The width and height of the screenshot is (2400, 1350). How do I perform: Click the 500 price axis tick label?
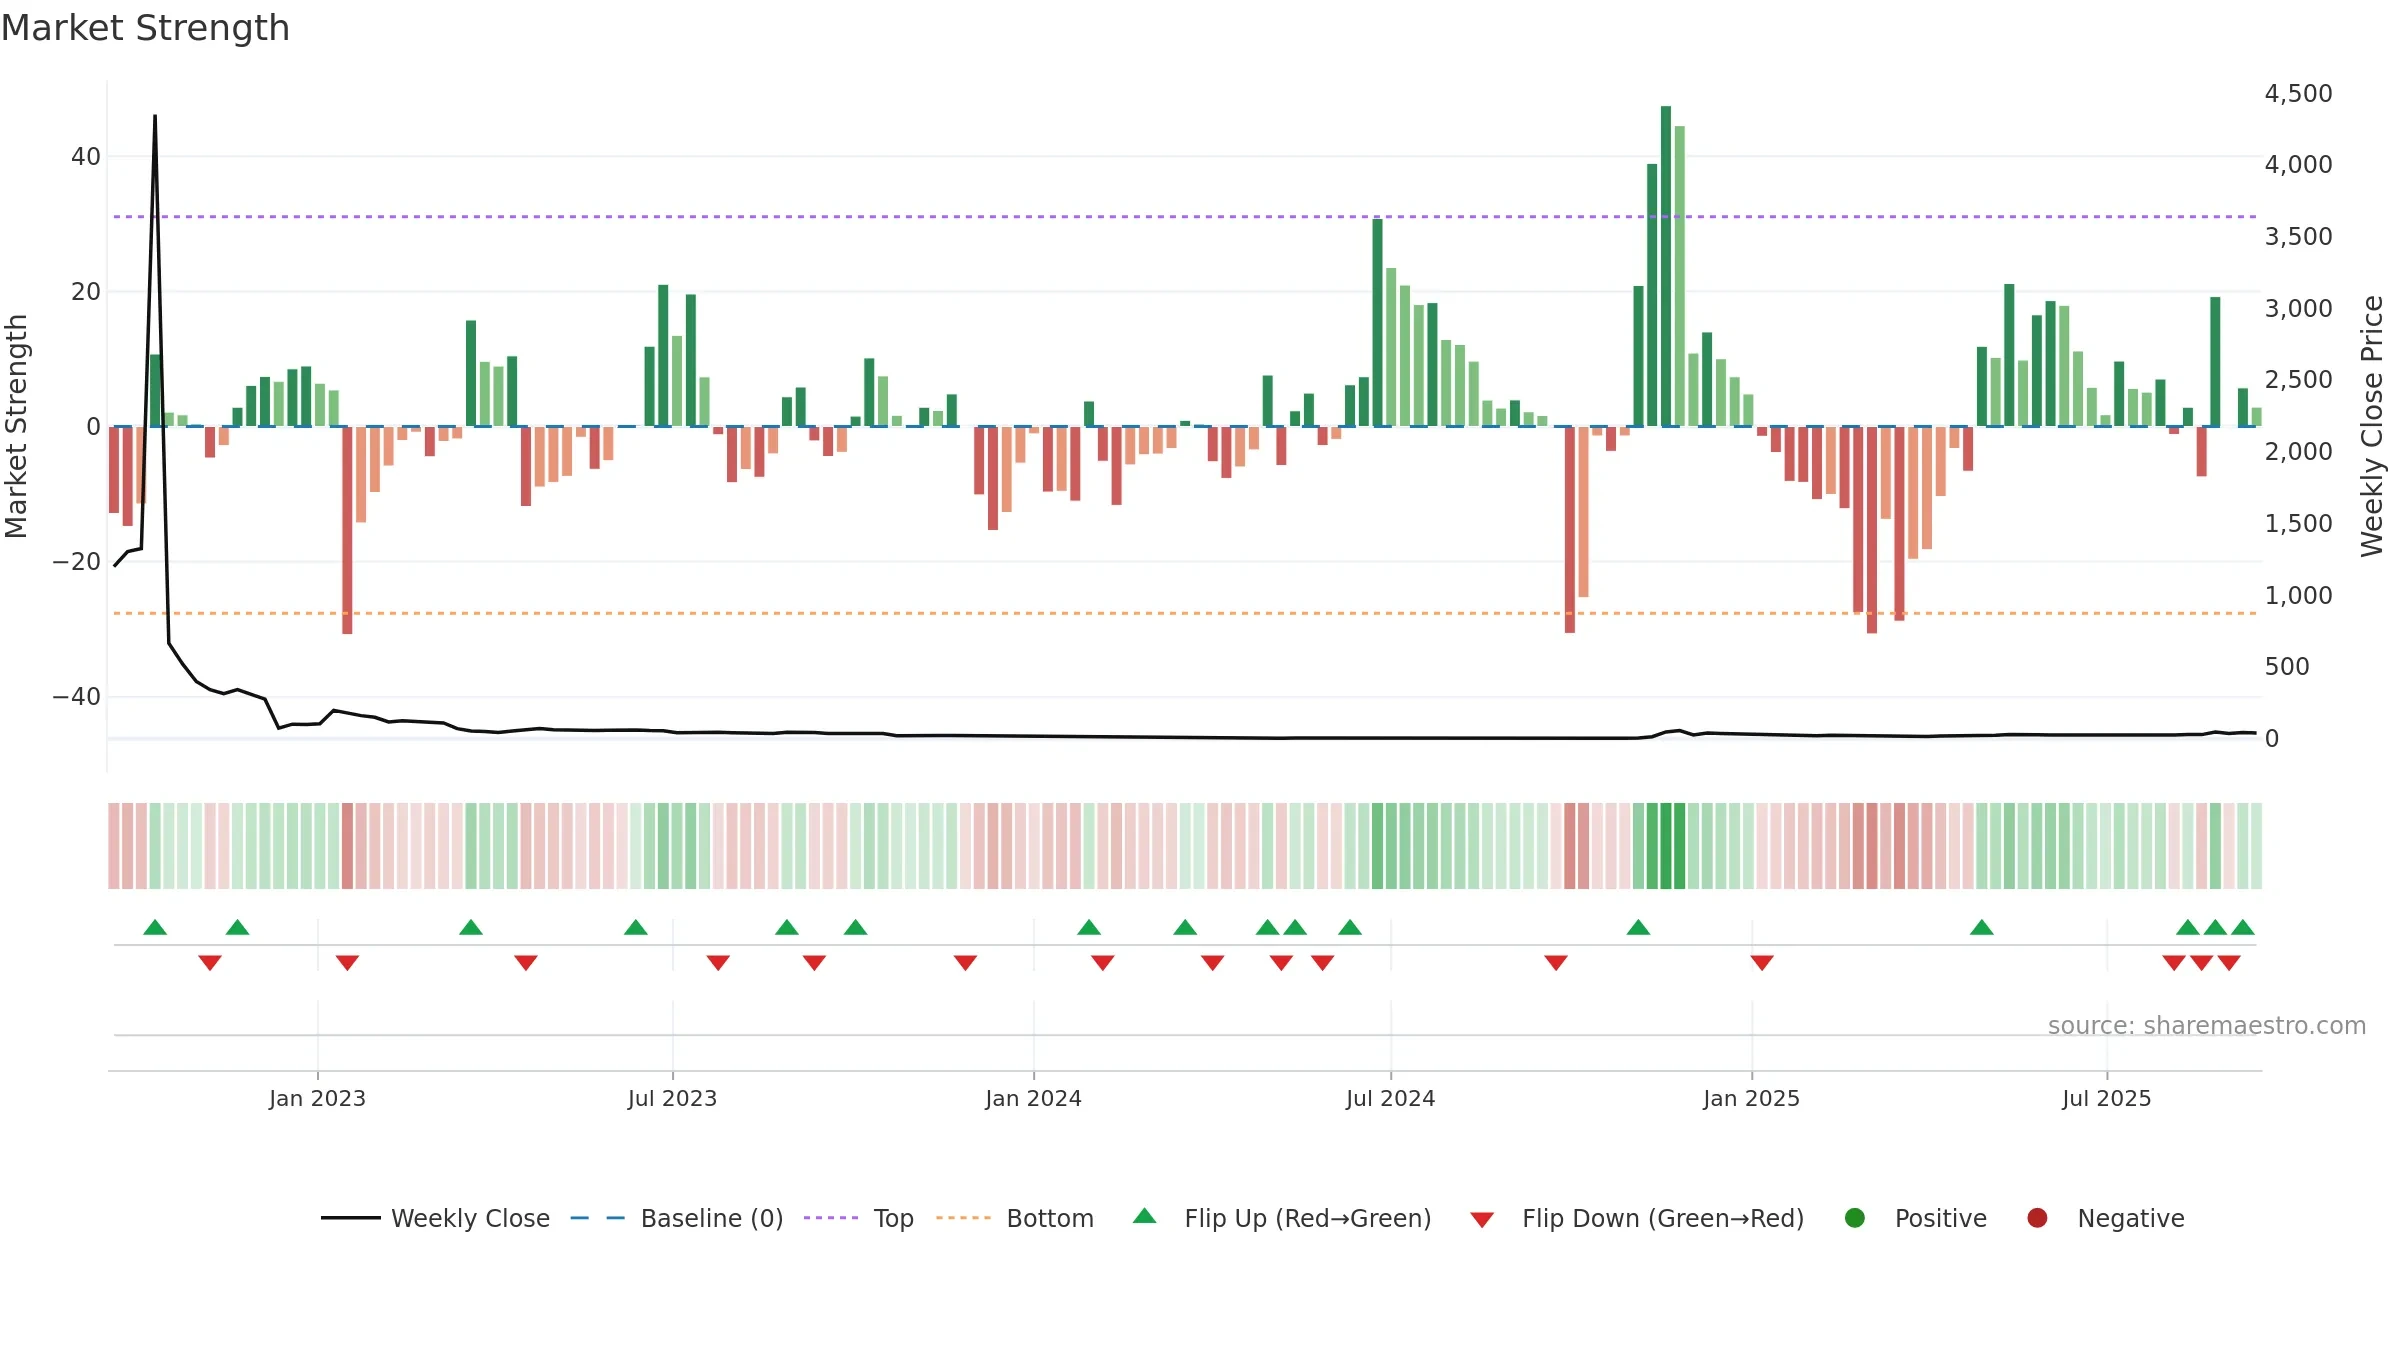pyautogui.click(x=2287, y=667)
